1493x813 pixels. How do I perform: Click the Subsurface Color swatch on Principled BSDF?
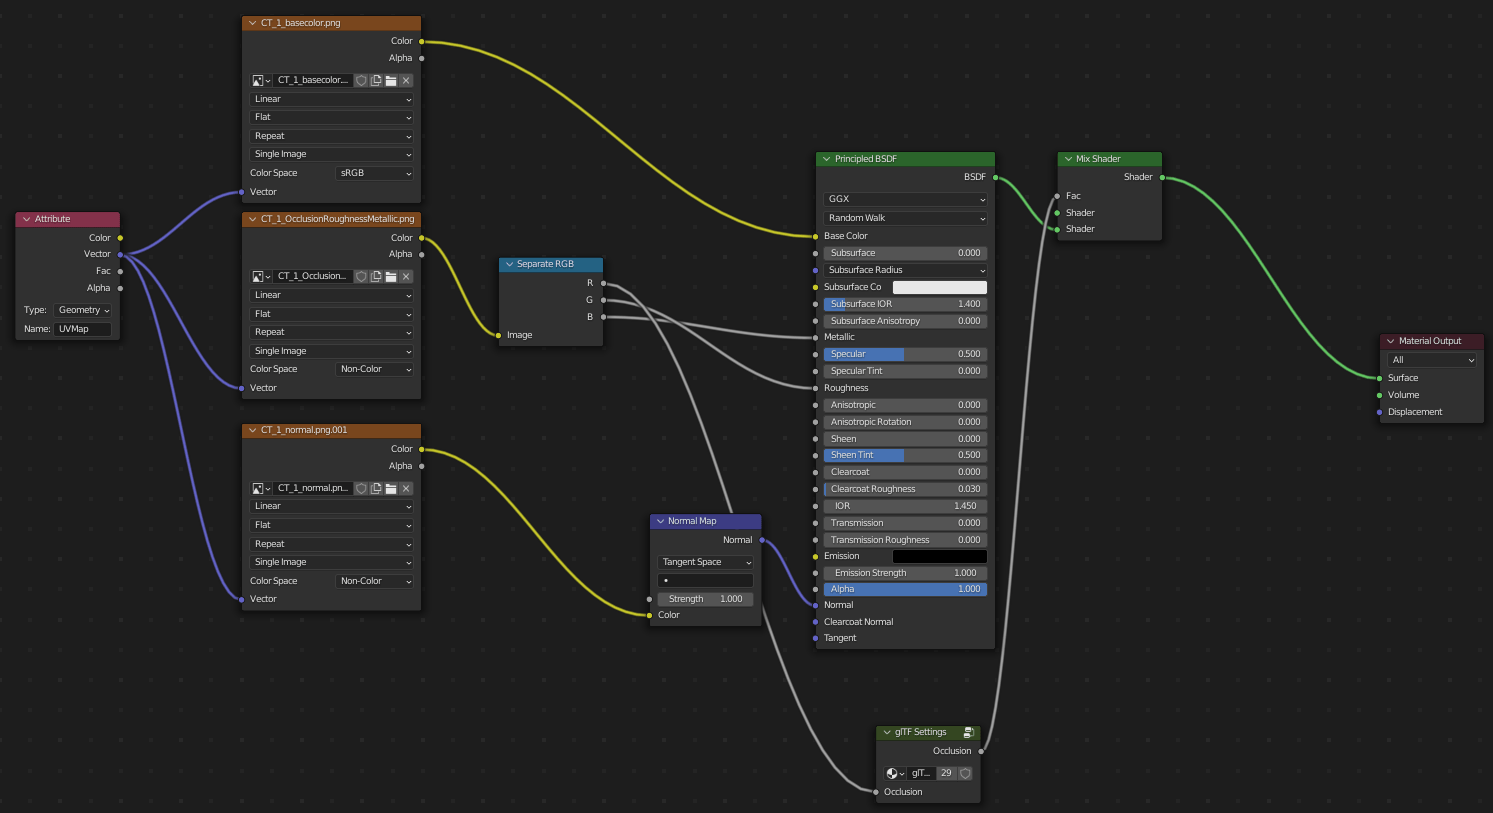(939, 287)
